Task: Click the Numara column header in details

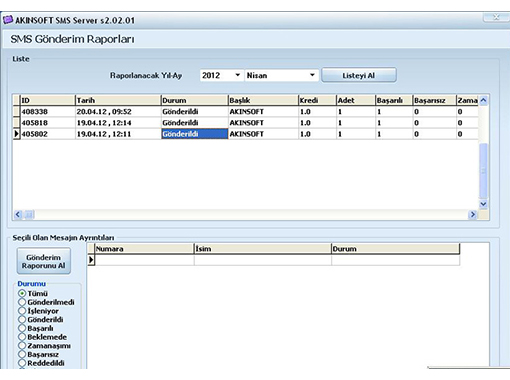Action: tap(144, 249)
